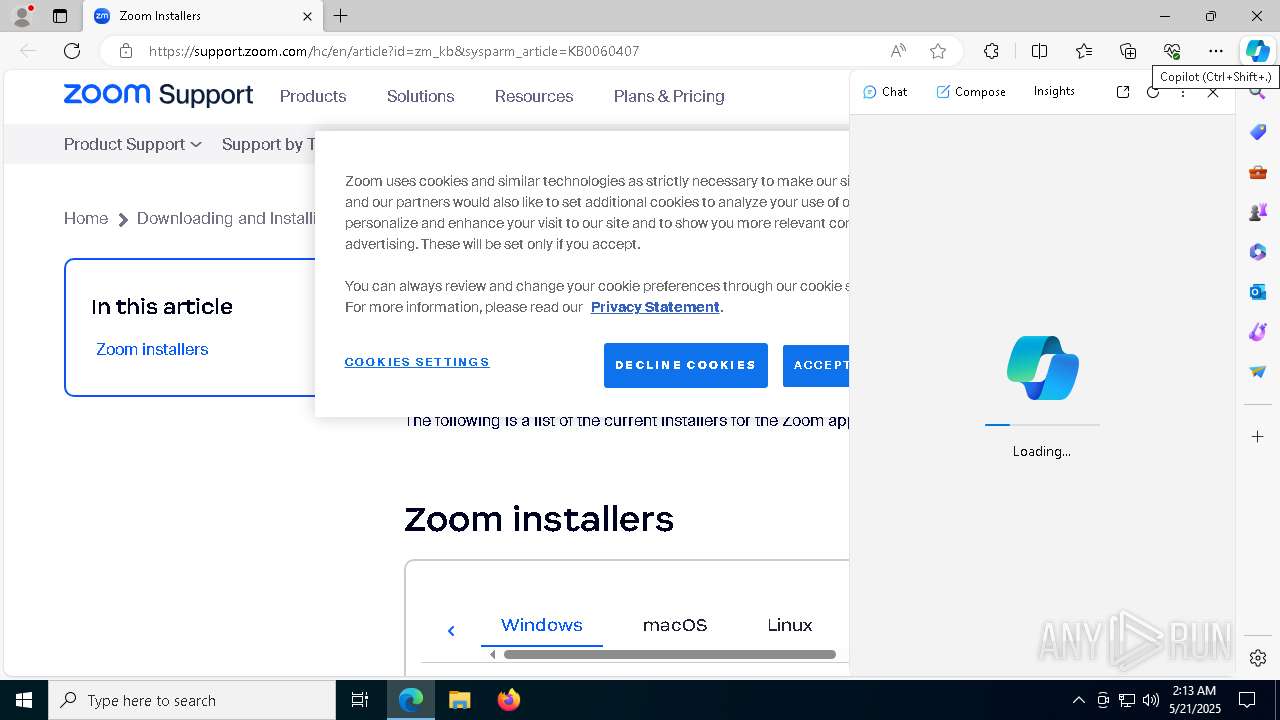Open Copilot pane more options menu
Viewport: 1280px width, 720px height.
tap(1183, 92)
